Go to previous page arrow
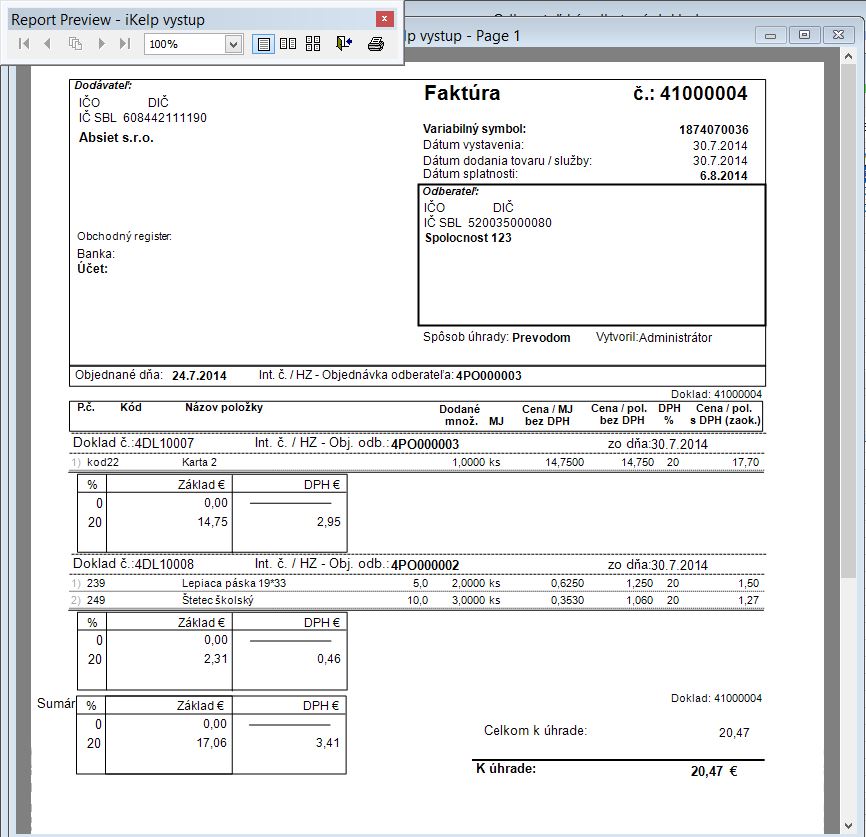Viewport: 866px width, 837px height. 47,44
